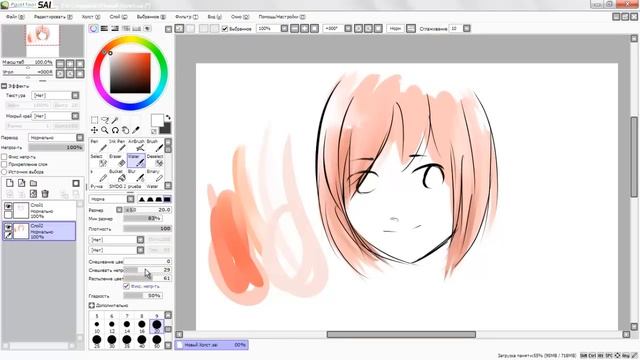
Task: Click the vertical canvas scrollbar
Action: click(x=634, y=157)
